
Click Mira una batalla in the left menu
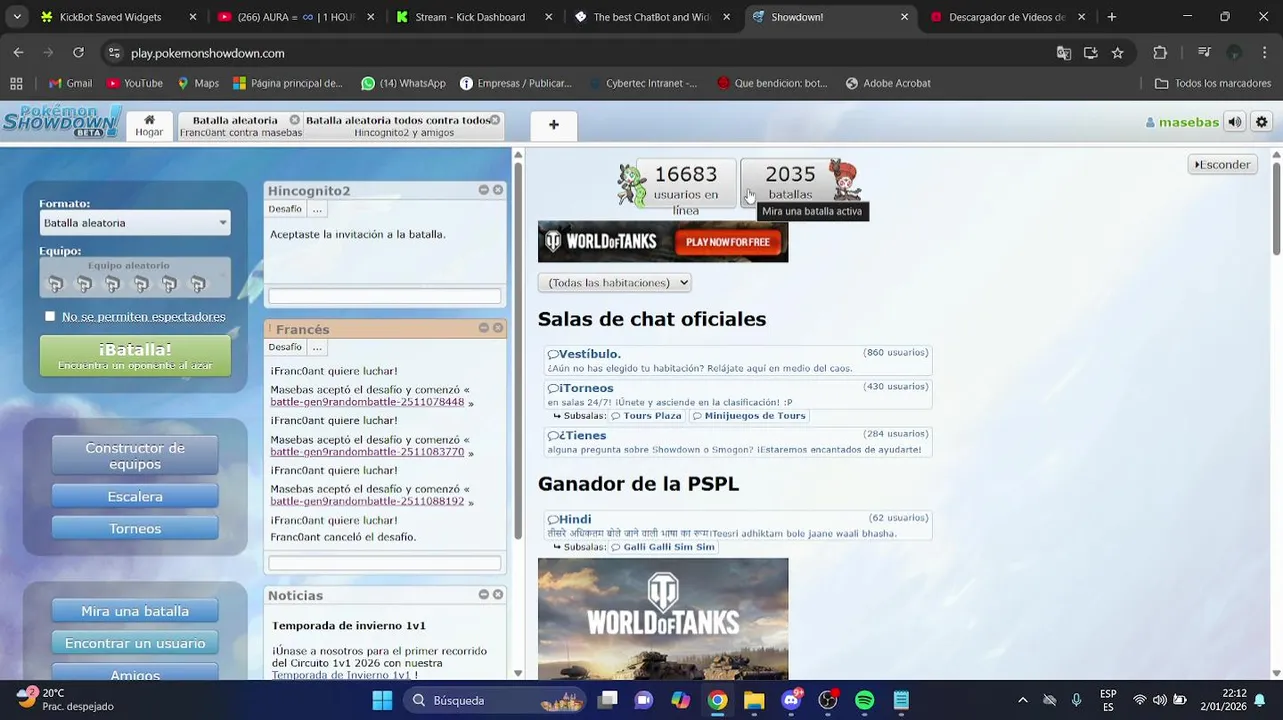tap(135, 611)
